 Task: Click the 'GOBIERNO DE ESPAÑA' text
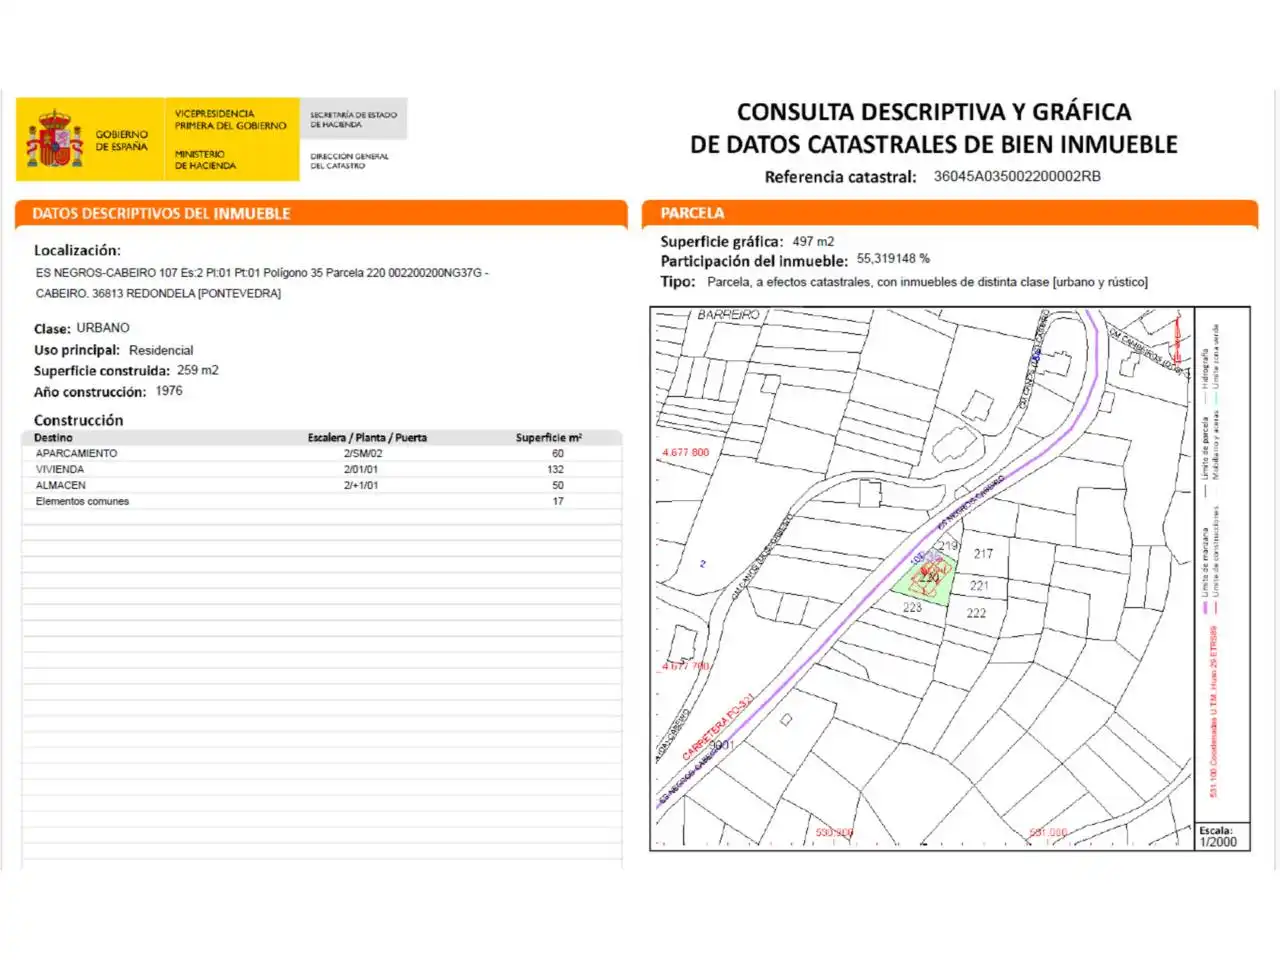click(121, 140)
